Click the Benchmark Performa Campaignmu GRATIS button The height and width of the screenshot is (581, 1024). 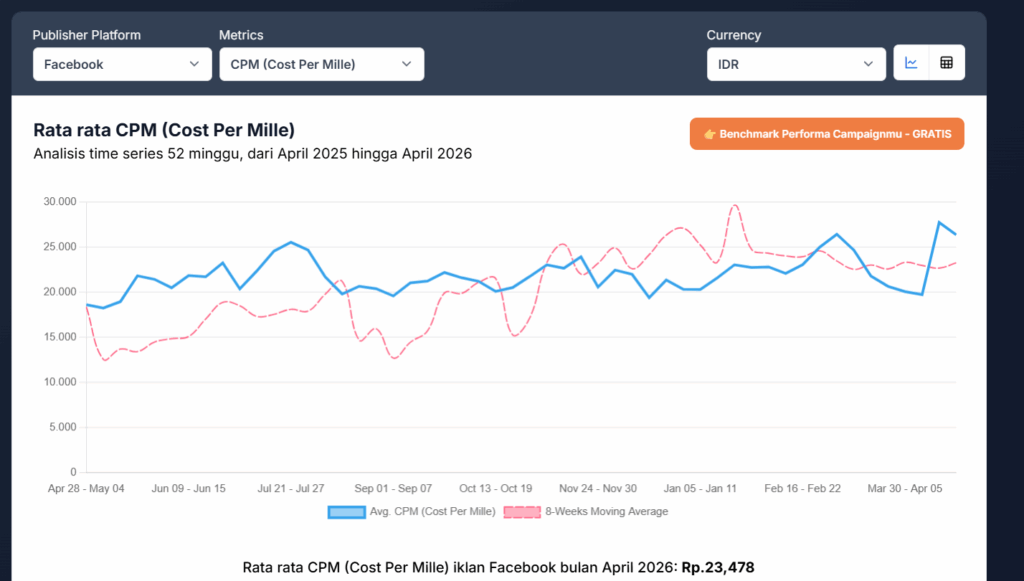(x=826, y=133)
